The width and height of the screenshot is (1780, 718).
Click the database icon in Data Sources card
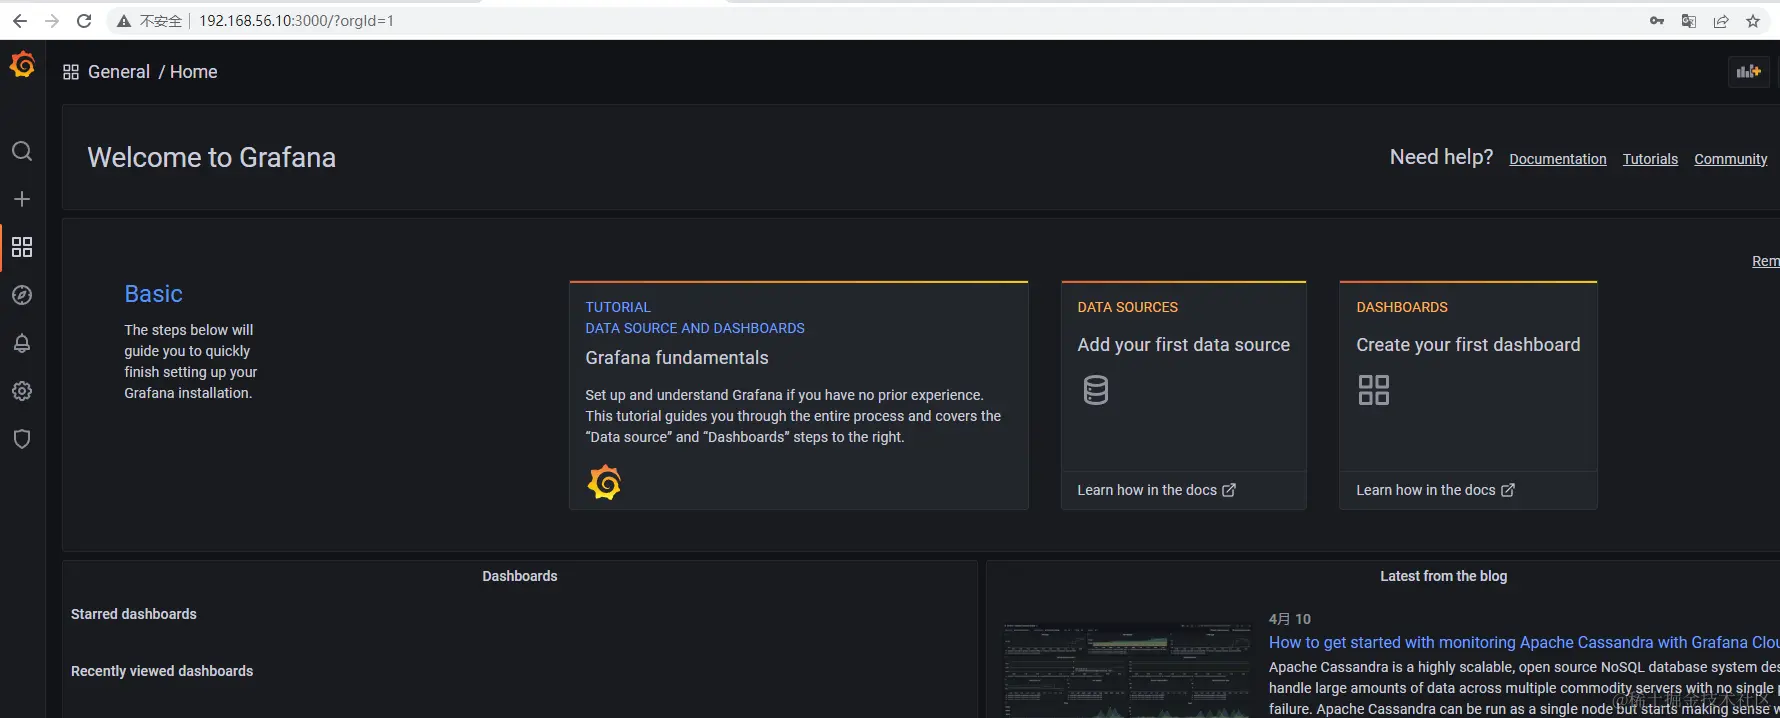point(1096,390)
